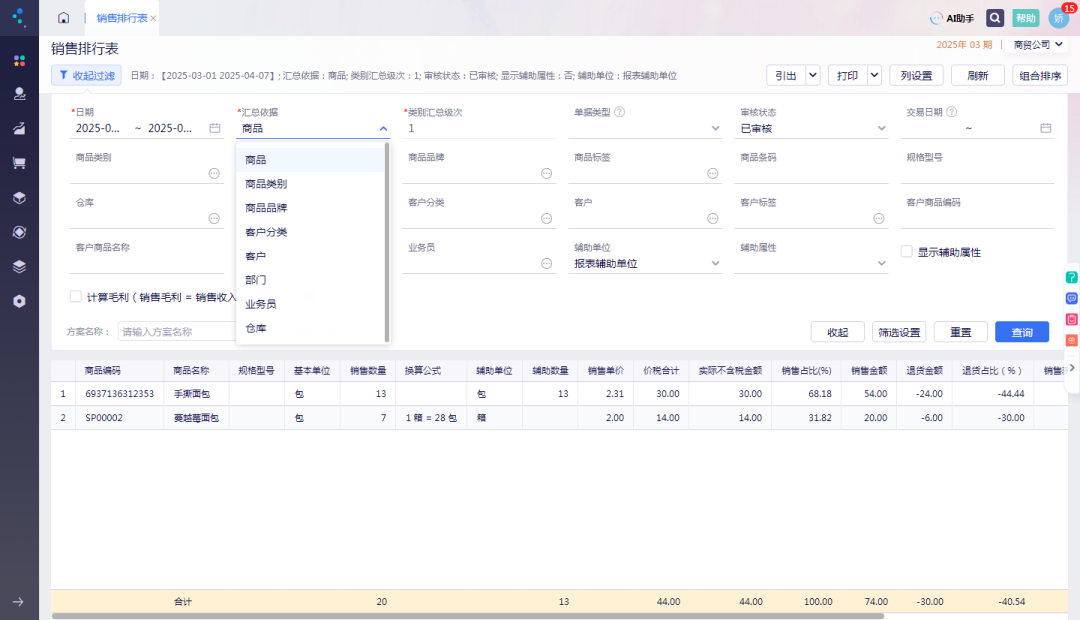Open the colorful apps grid sidebar icon
This screenshot has height=620, width=1080.
pos(19,61)
